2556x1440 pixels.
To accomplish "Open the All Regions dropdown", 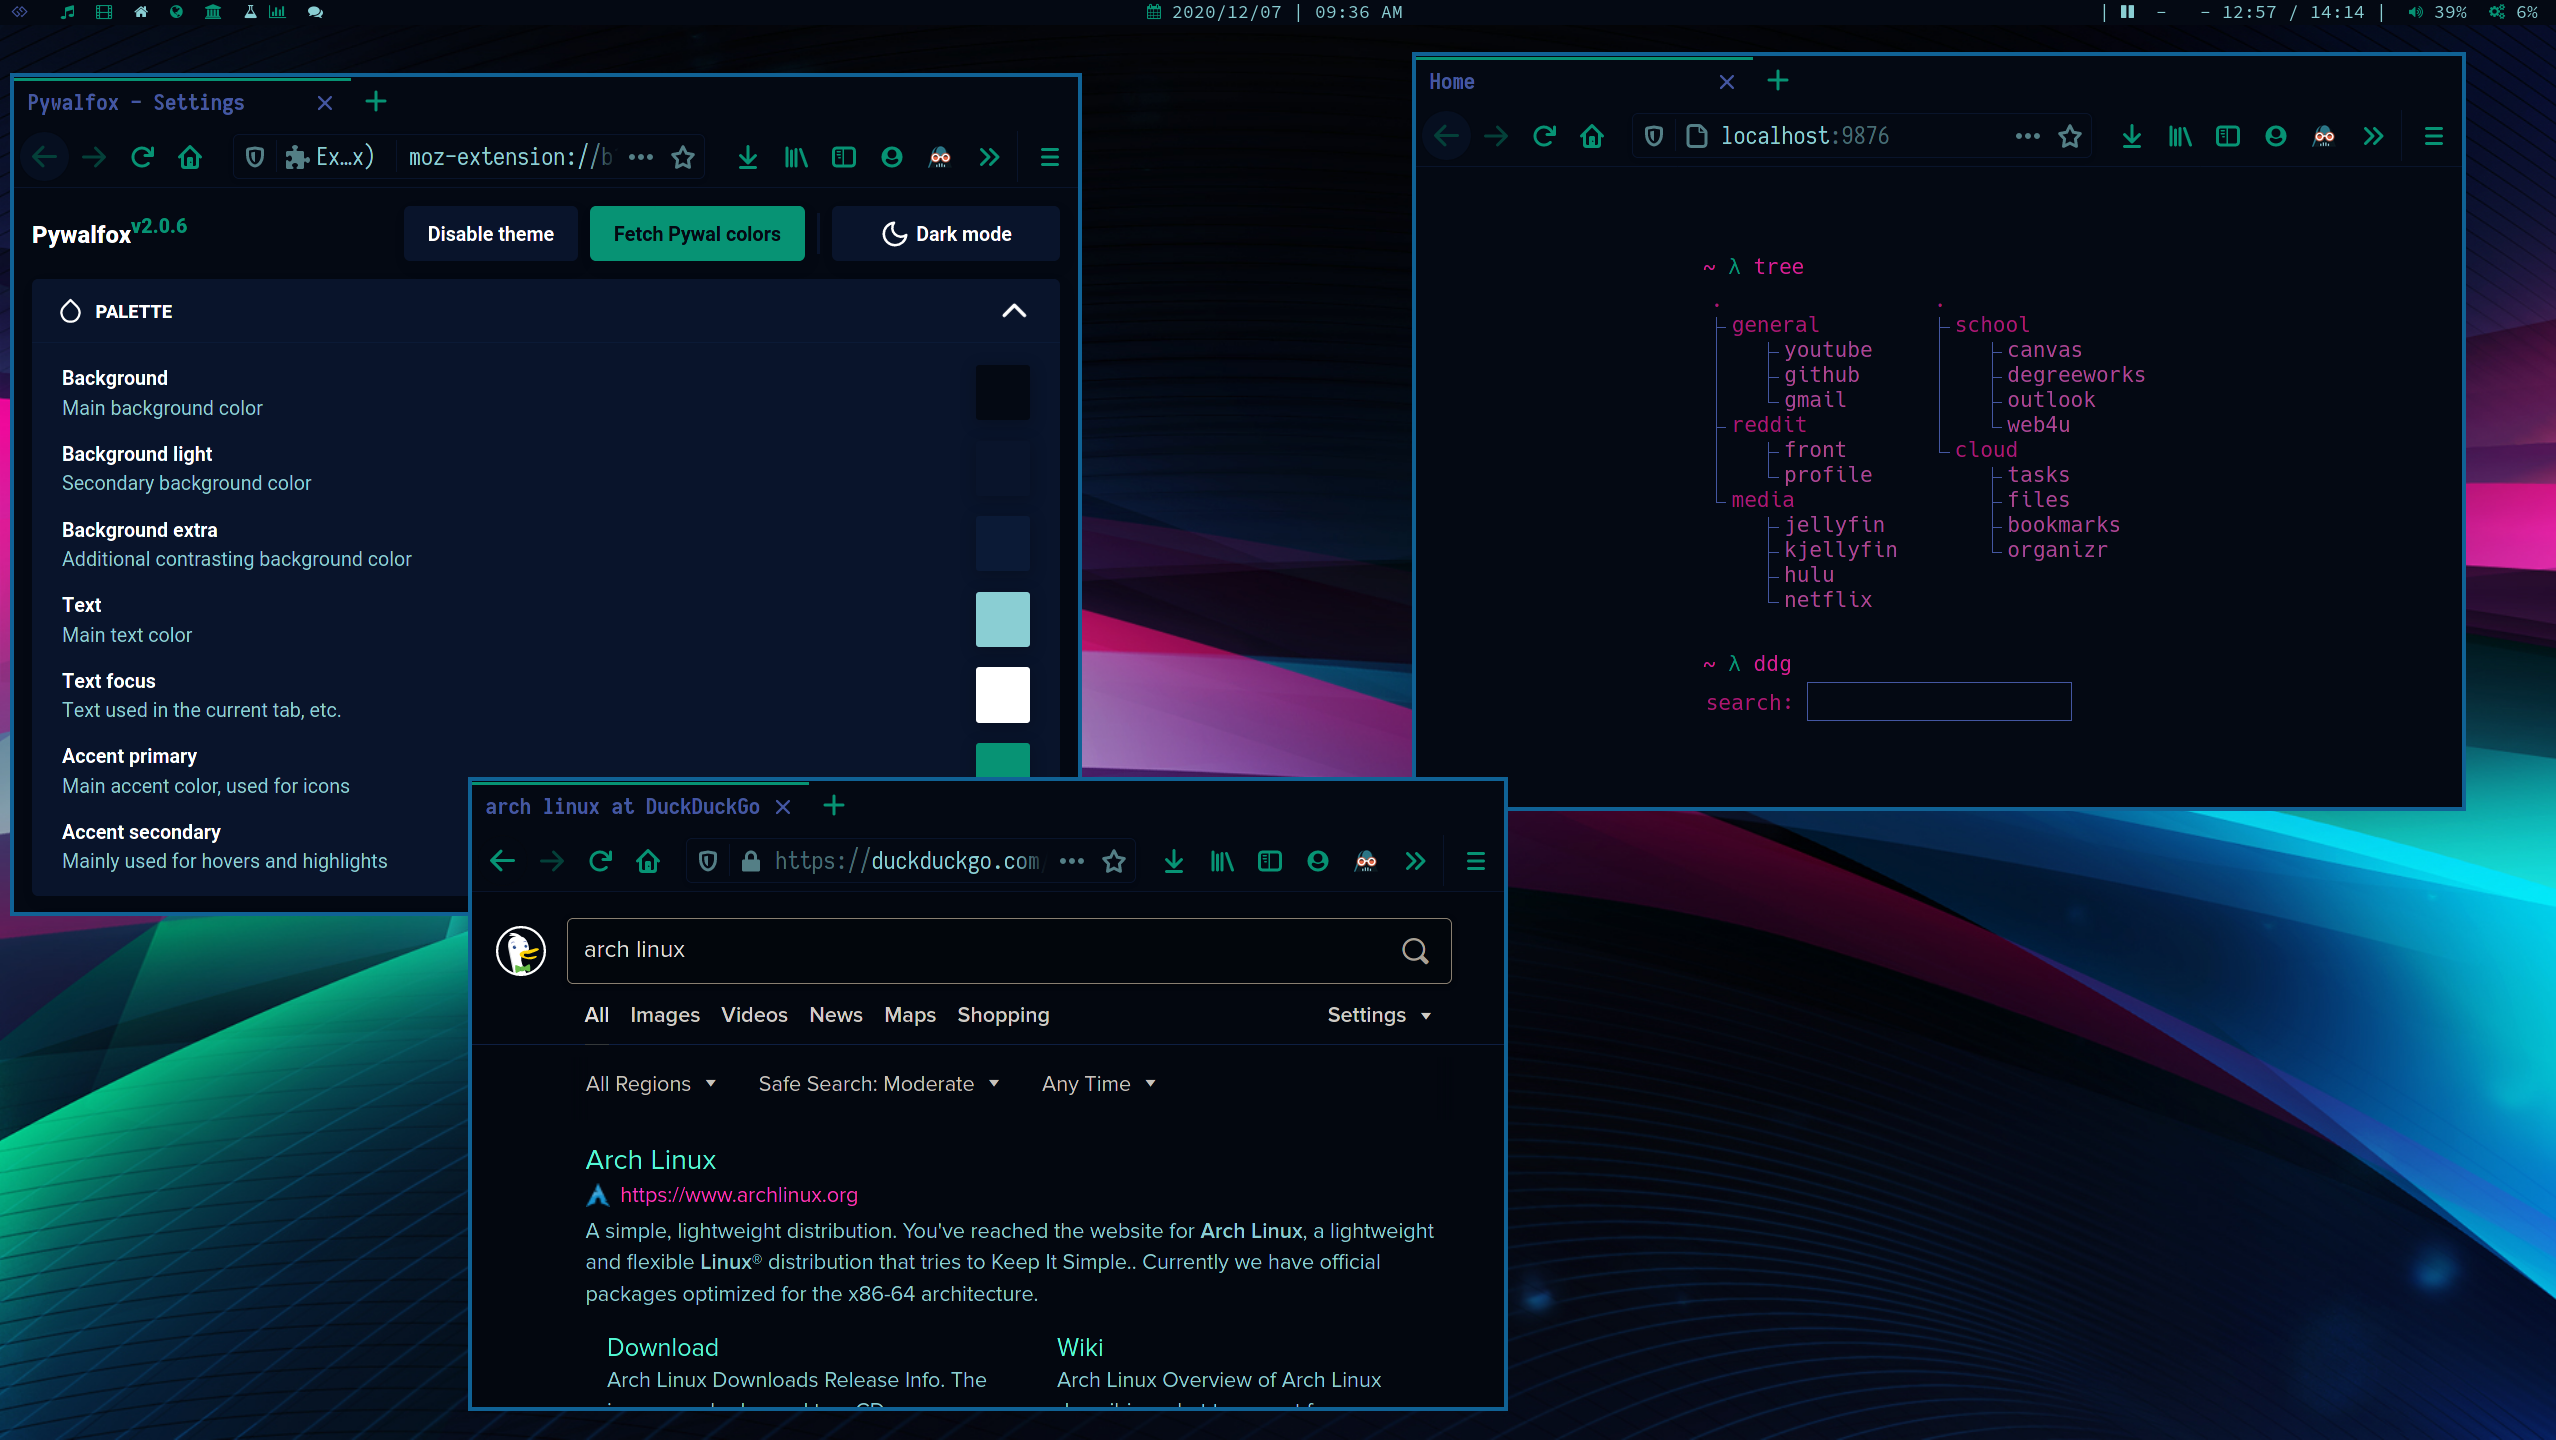I will 650,1084.
